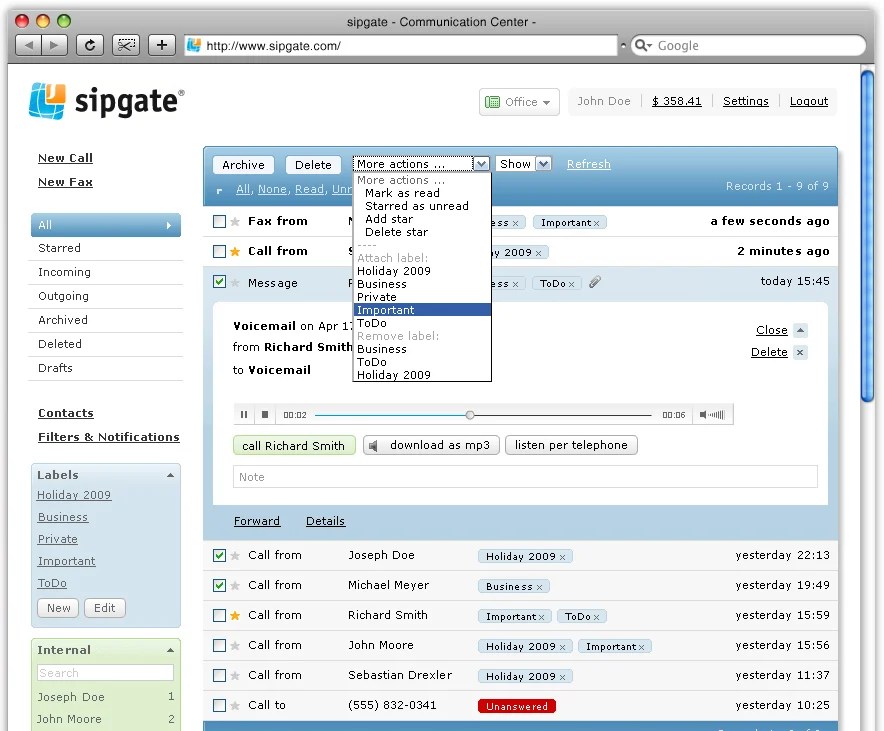This screenshot has height=731, width=884.
Task: Click the audio playback position slider handle
Action: pyautogui.click(x=469, y=413)
